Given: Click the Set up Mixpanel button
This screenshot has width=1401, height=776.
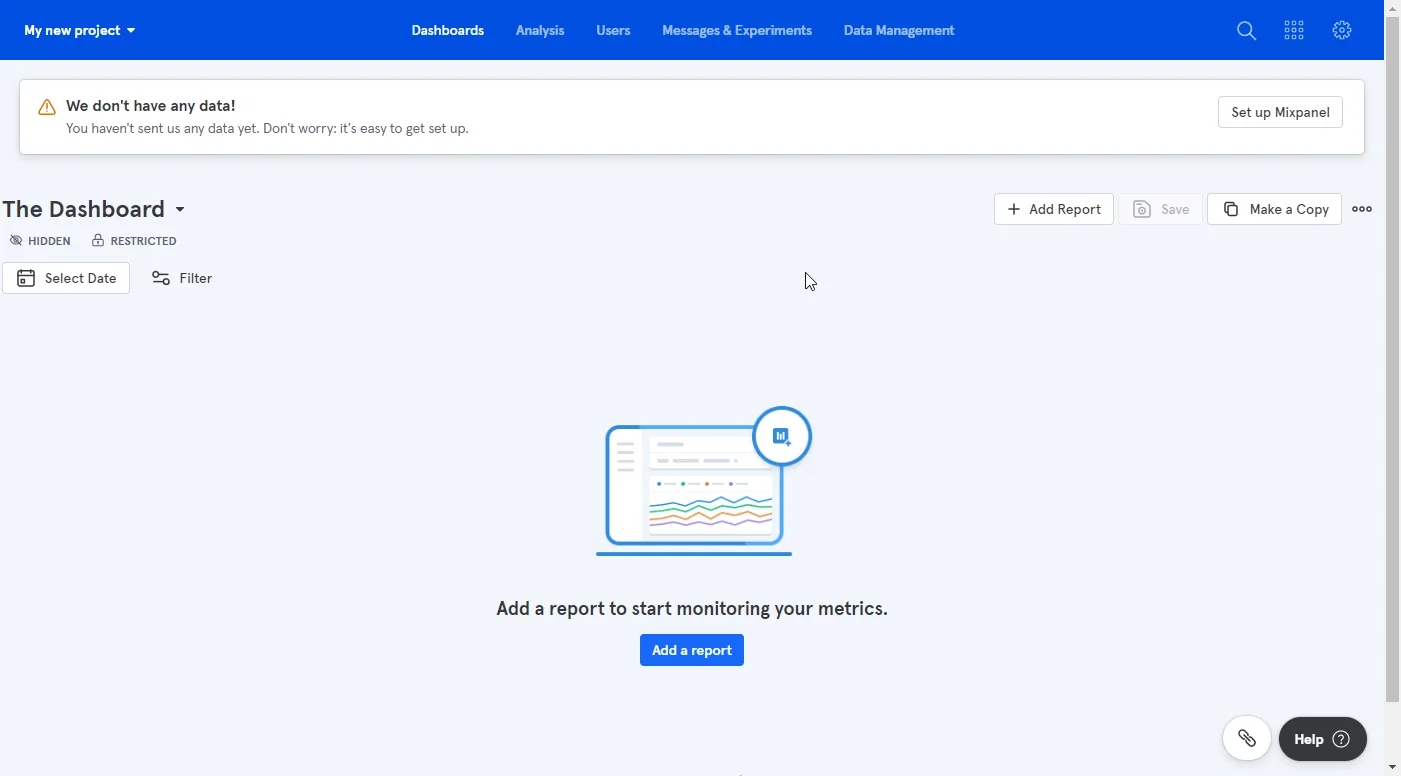Looking at the screenshot, I should click(x=1280, y=112).
